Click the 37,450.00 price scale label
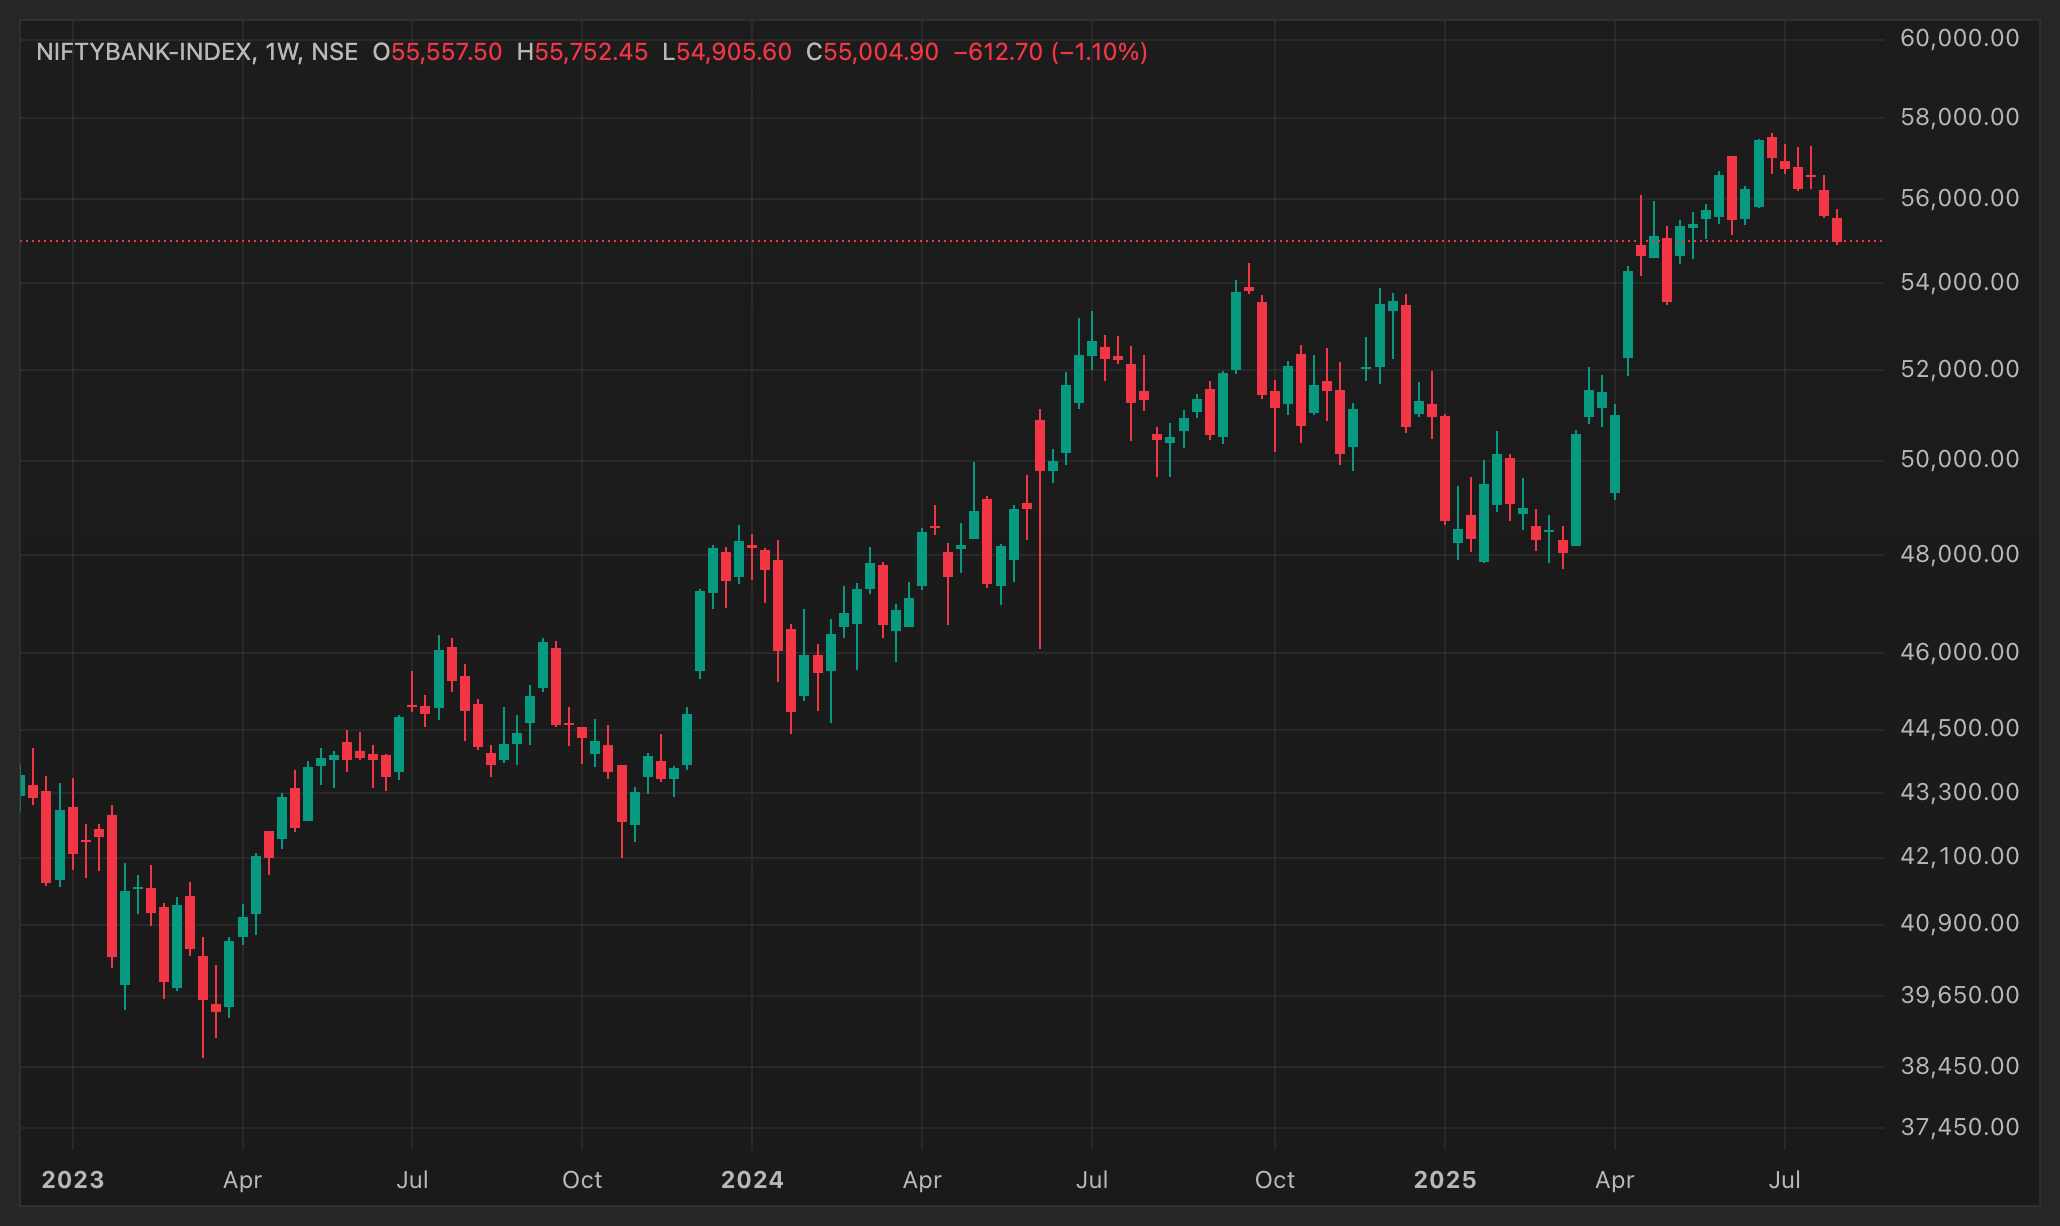 [1959, 1127]
